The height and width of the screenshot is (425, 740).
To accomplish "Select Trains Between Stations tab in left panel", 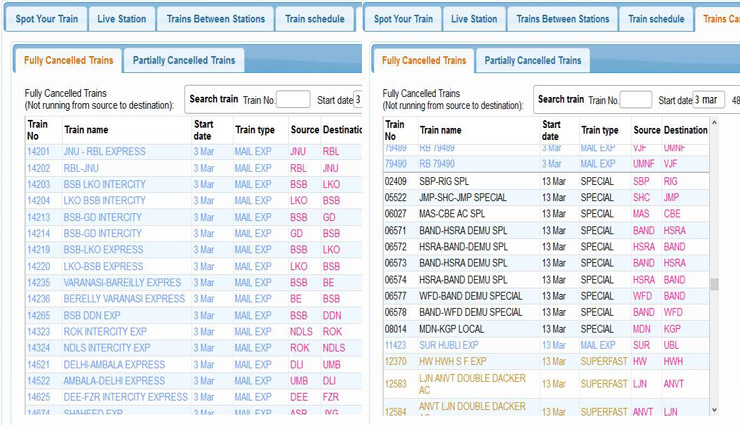I will point(216,19).
